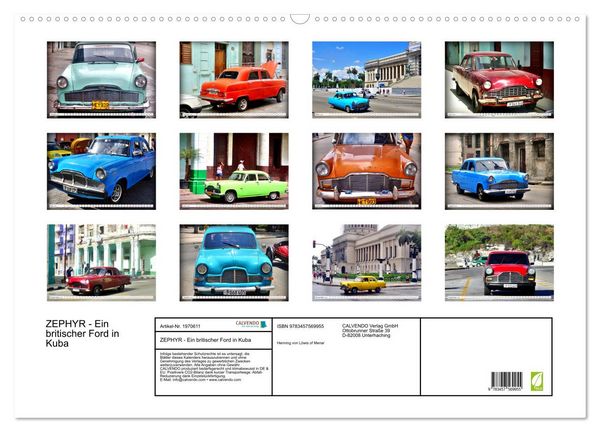The width and height of the screenshot is (600, 432).
Task: Open the mint green Zephyr front-view photo
Action: 101,80
